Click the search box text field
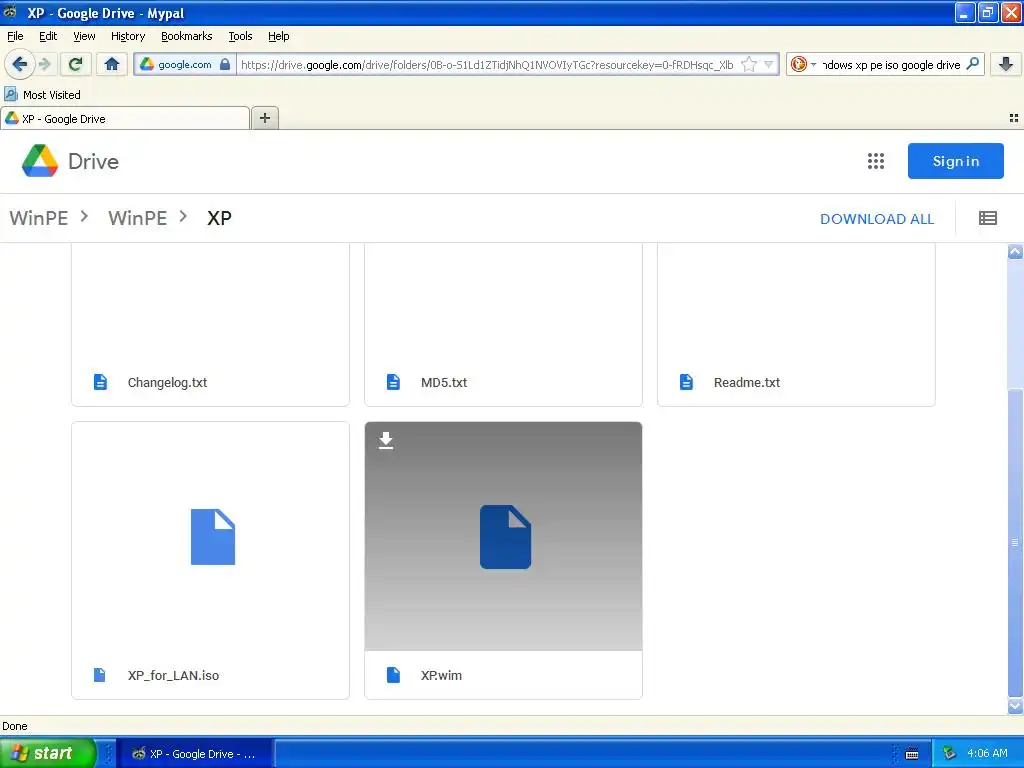This screenshot has height=768, width=1024. (x=891, y=65)
